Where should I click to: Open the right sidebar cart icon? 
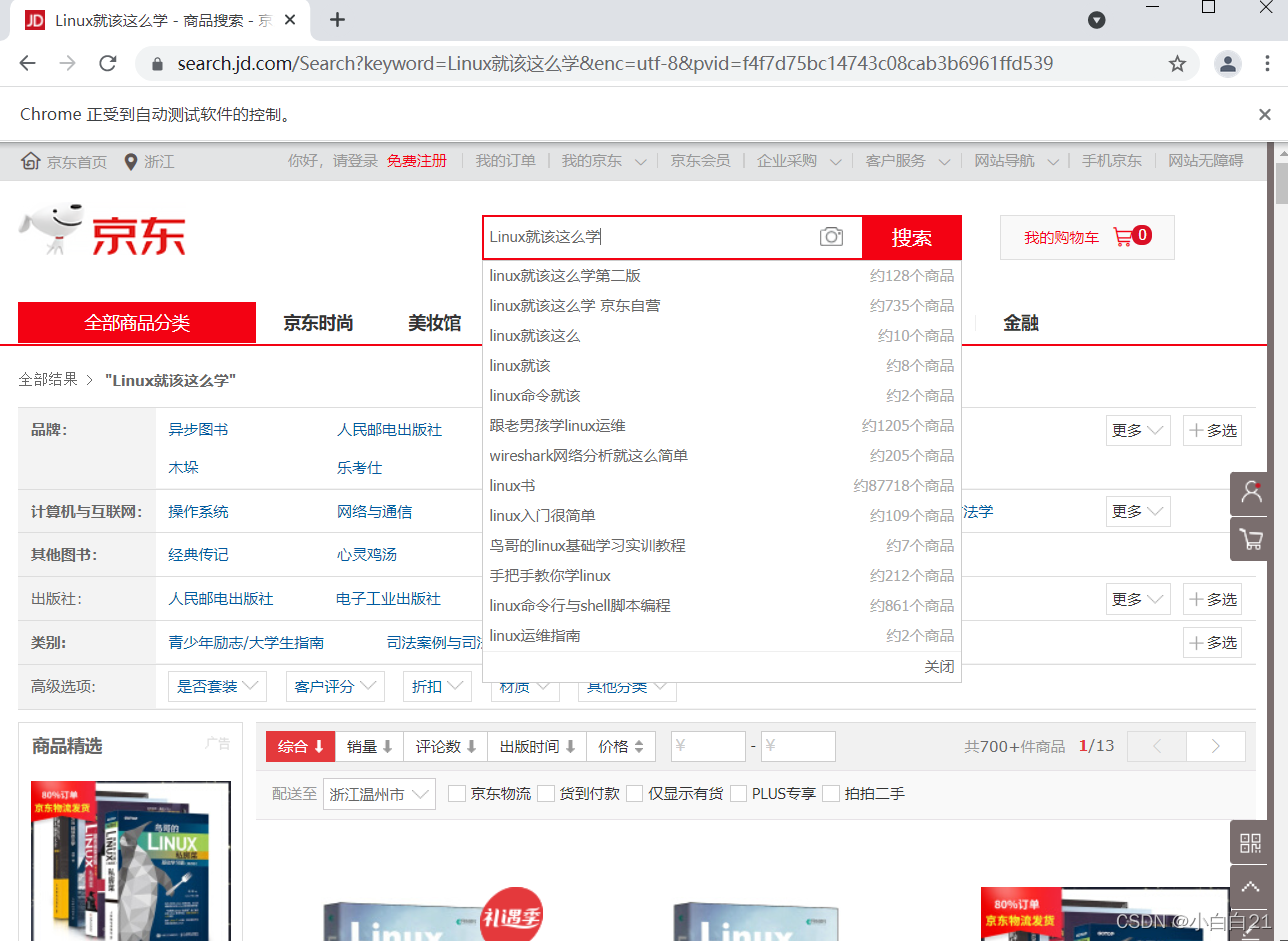[x=1251, y=540]
